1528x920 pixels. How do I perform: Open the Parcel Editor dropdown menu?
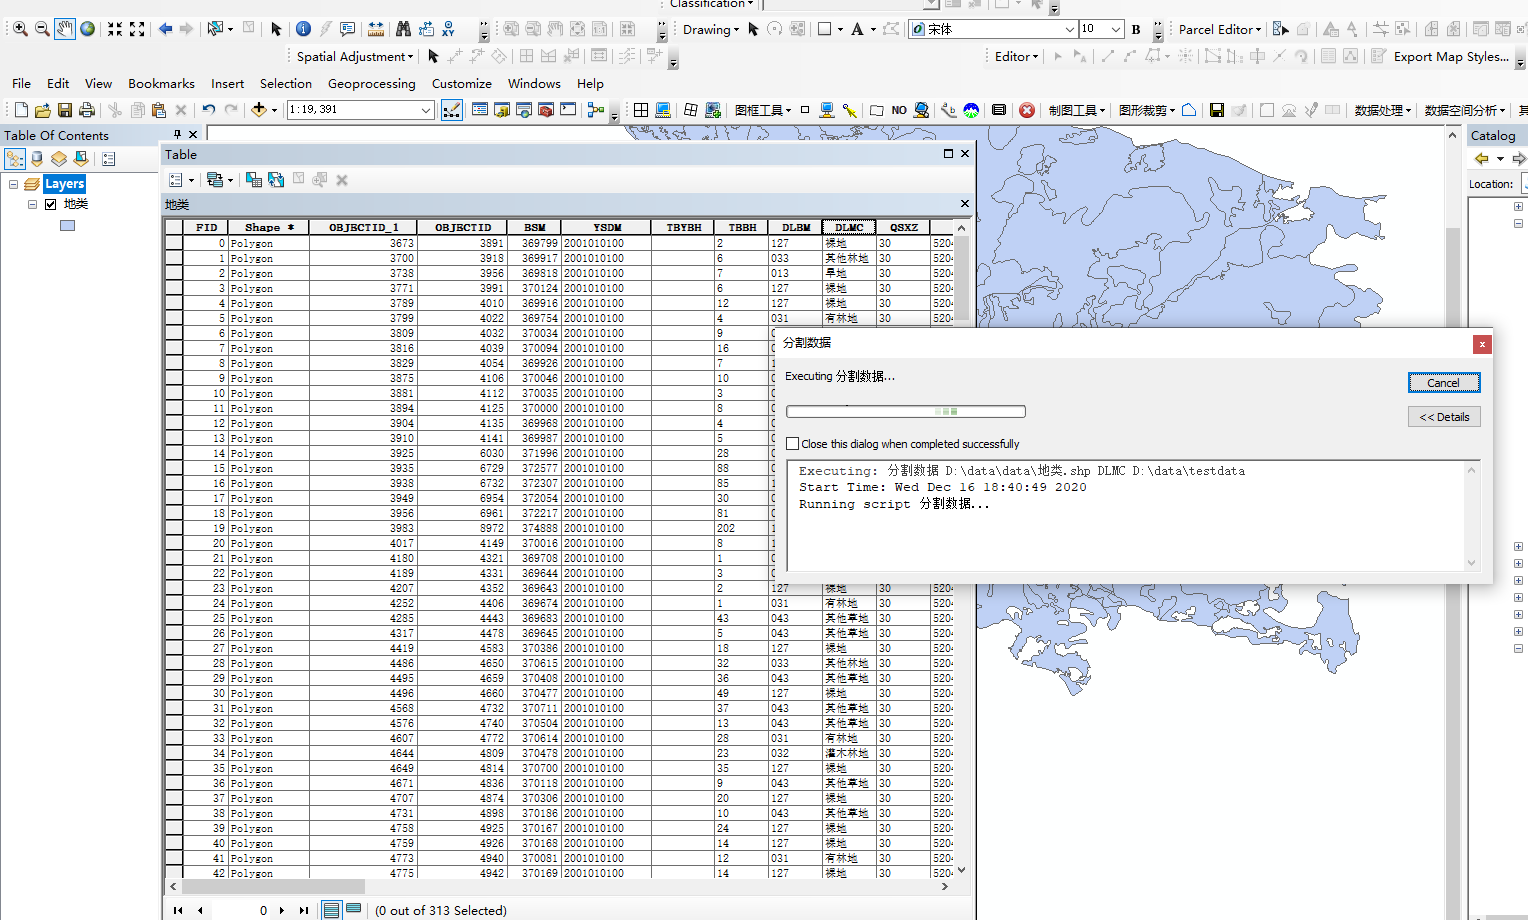(1218, 29)
